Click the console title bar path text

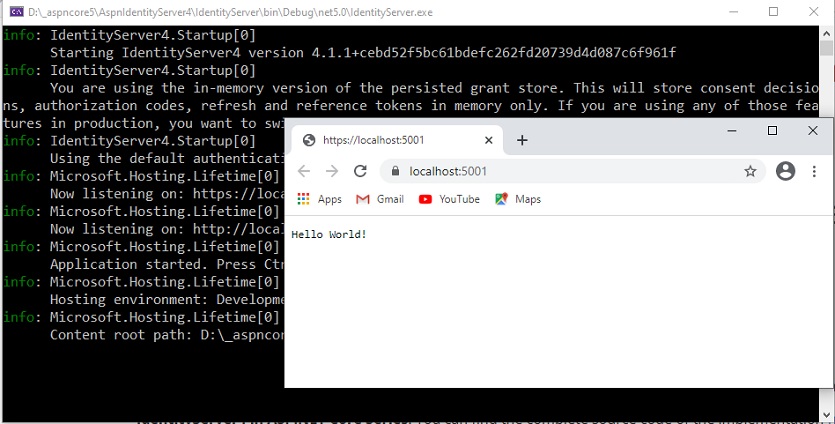click(230, 12)
